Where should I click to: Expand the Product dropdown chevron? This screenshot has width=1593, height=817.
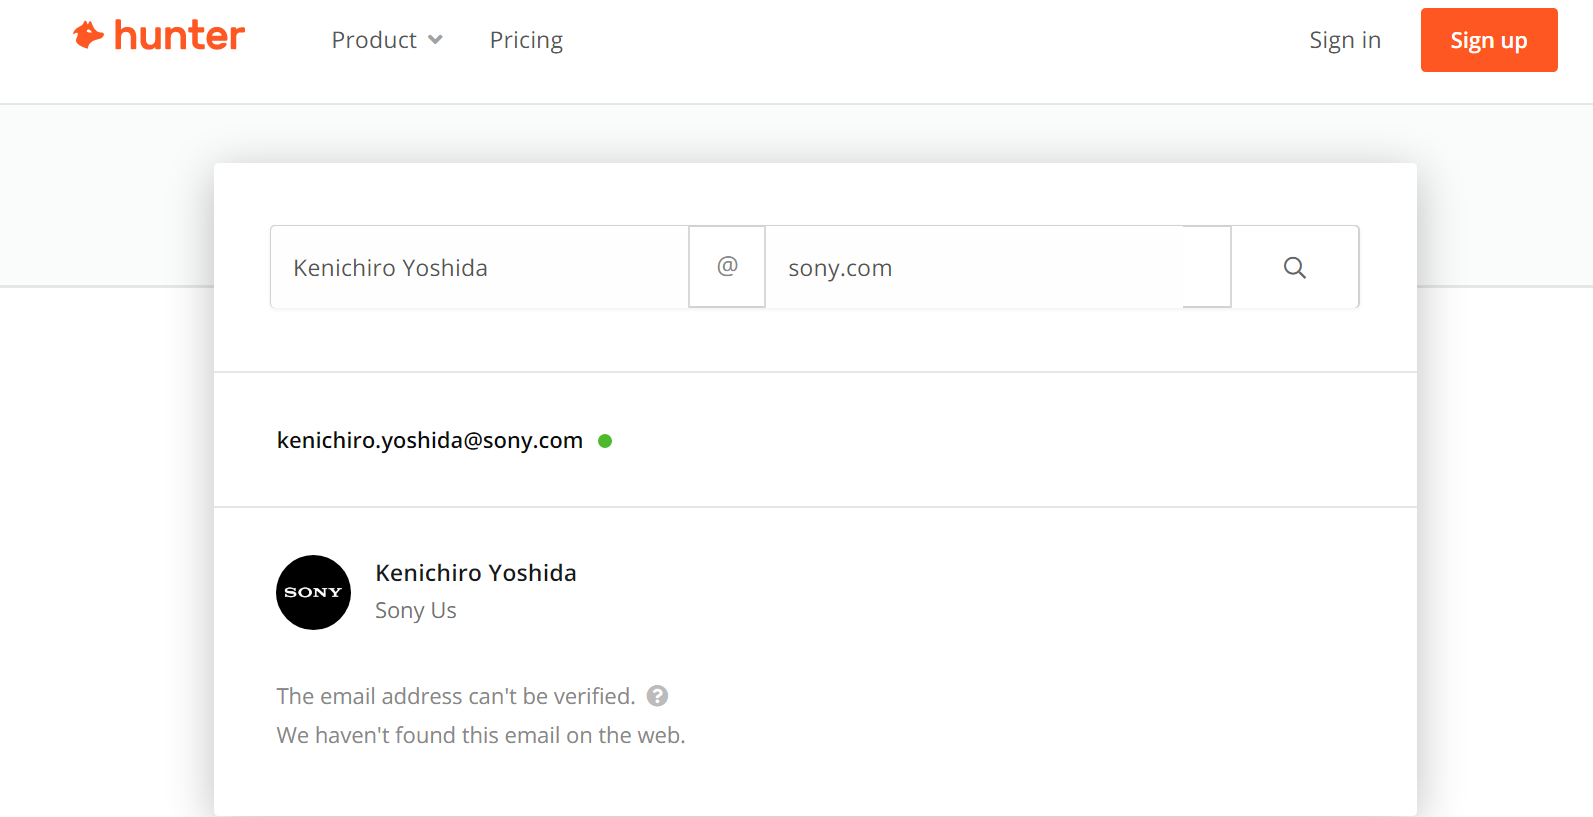point(435,40)
